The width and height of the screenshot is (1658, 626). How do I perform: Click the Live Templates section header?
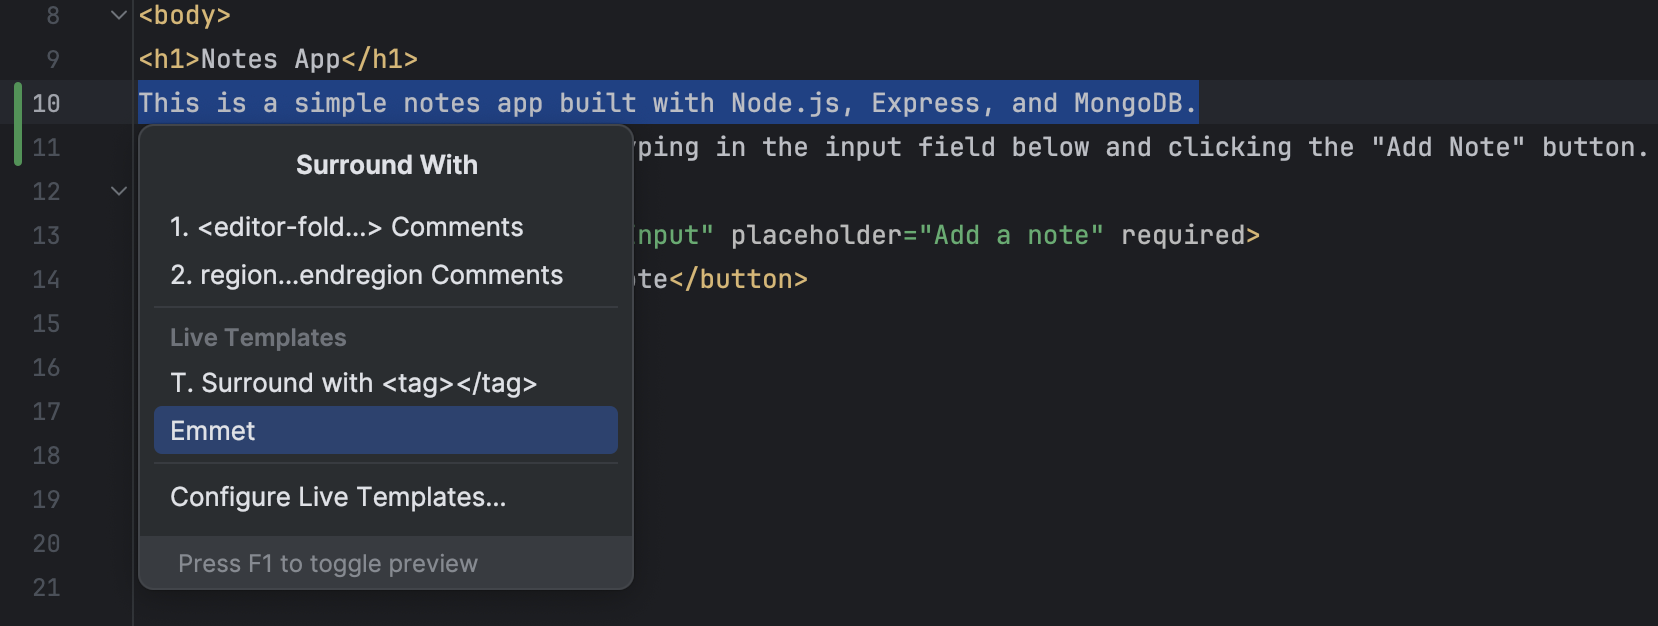pyautogui.click(x=258, y=337)
